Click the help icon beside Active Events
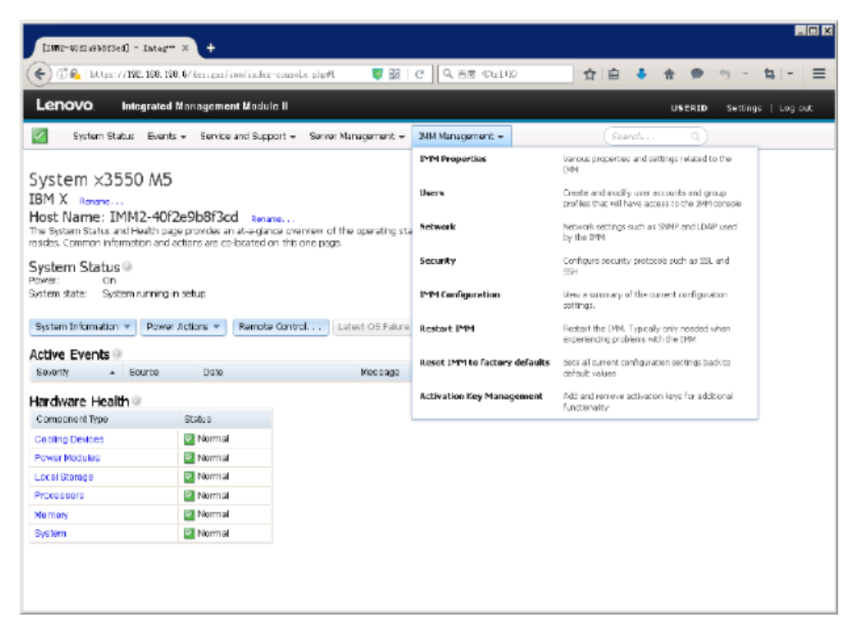Image resolution: width=859 pixels, height=624 pixels. tap(117, 354)
